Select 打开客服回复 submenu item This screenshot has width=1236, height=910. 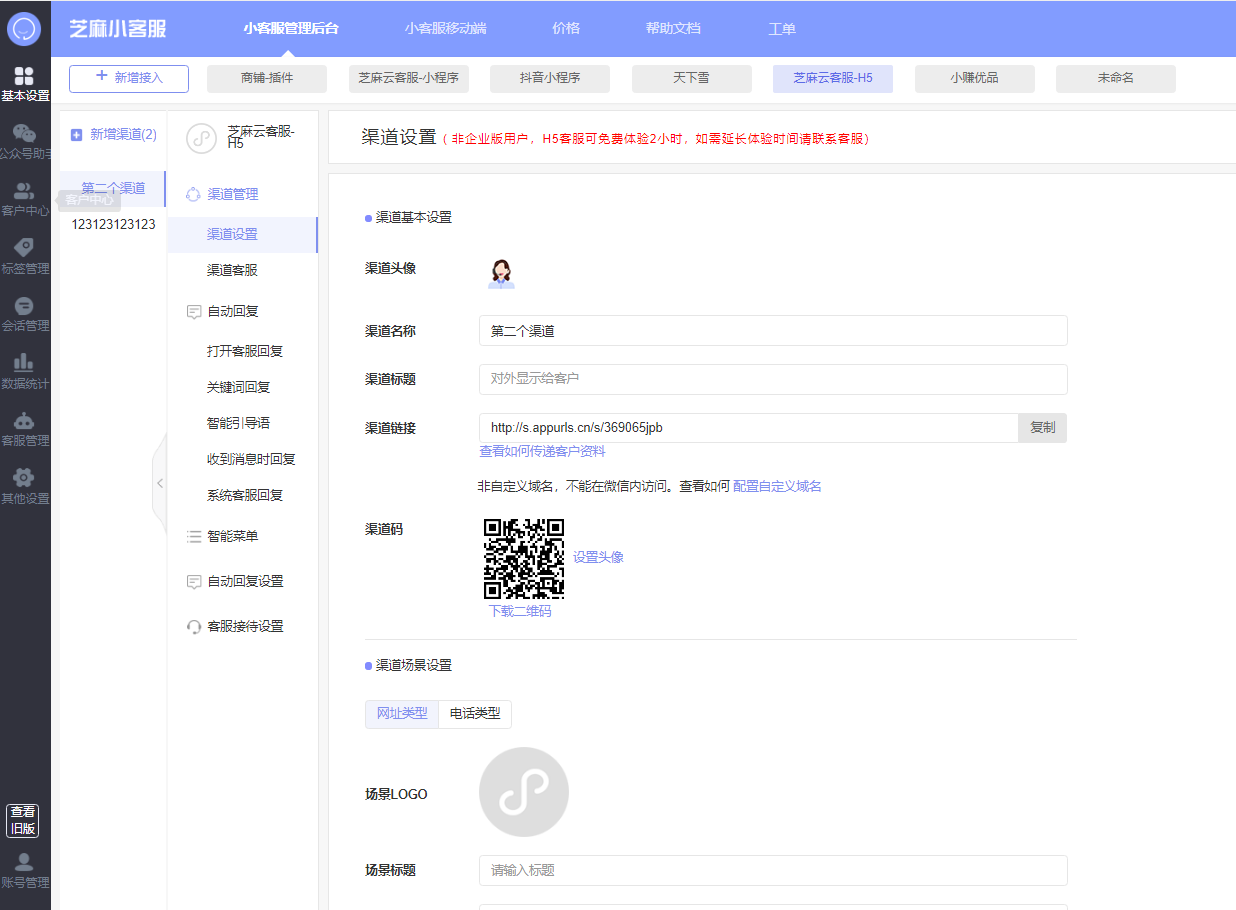pos(243,351)
